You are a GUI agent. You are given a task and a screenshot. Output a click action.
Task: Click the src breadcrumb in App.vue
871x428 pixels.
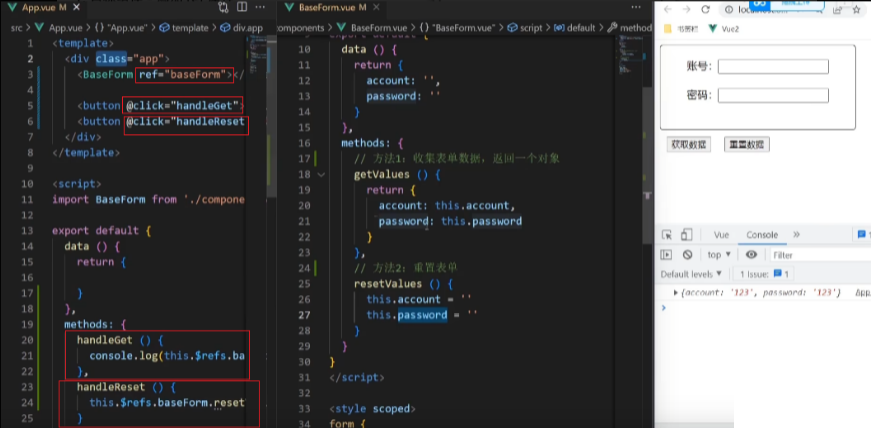[x=17, y=28]
